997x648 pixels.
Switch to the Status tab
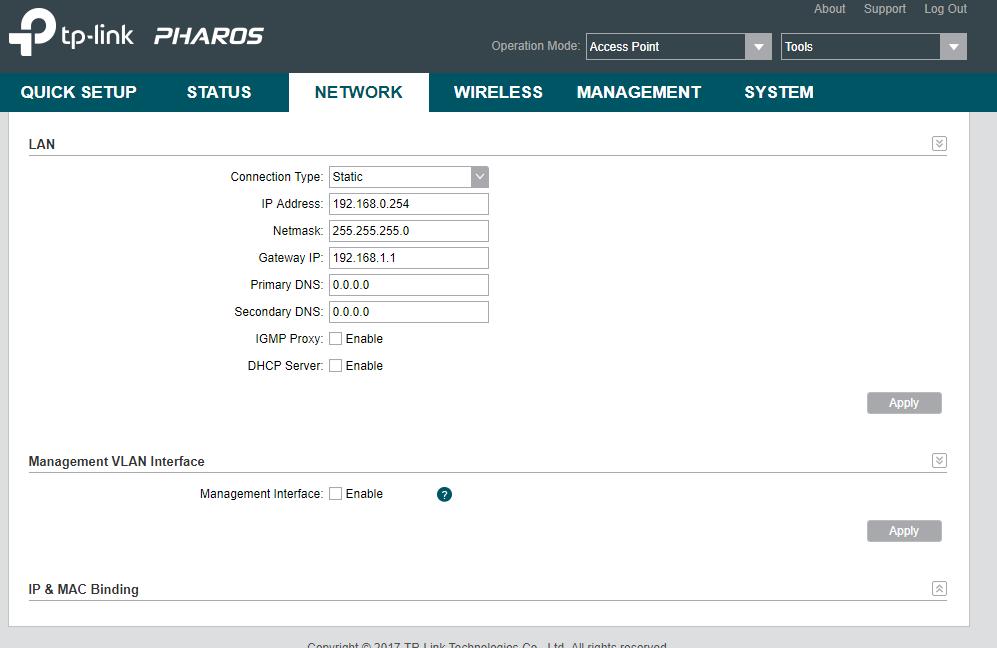219,92
